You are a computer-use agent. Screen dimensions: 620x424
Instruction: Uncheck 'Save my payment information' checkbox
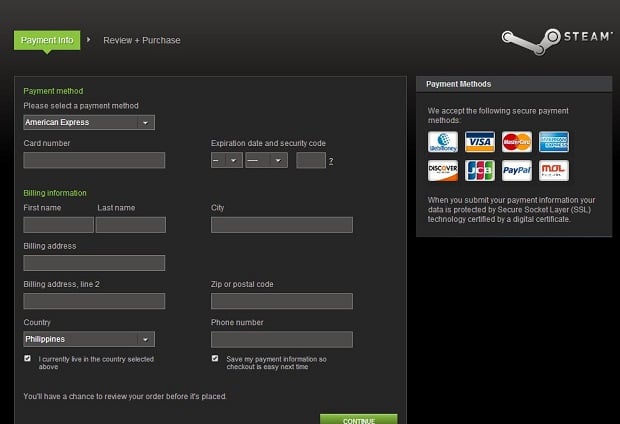(215, 358)
